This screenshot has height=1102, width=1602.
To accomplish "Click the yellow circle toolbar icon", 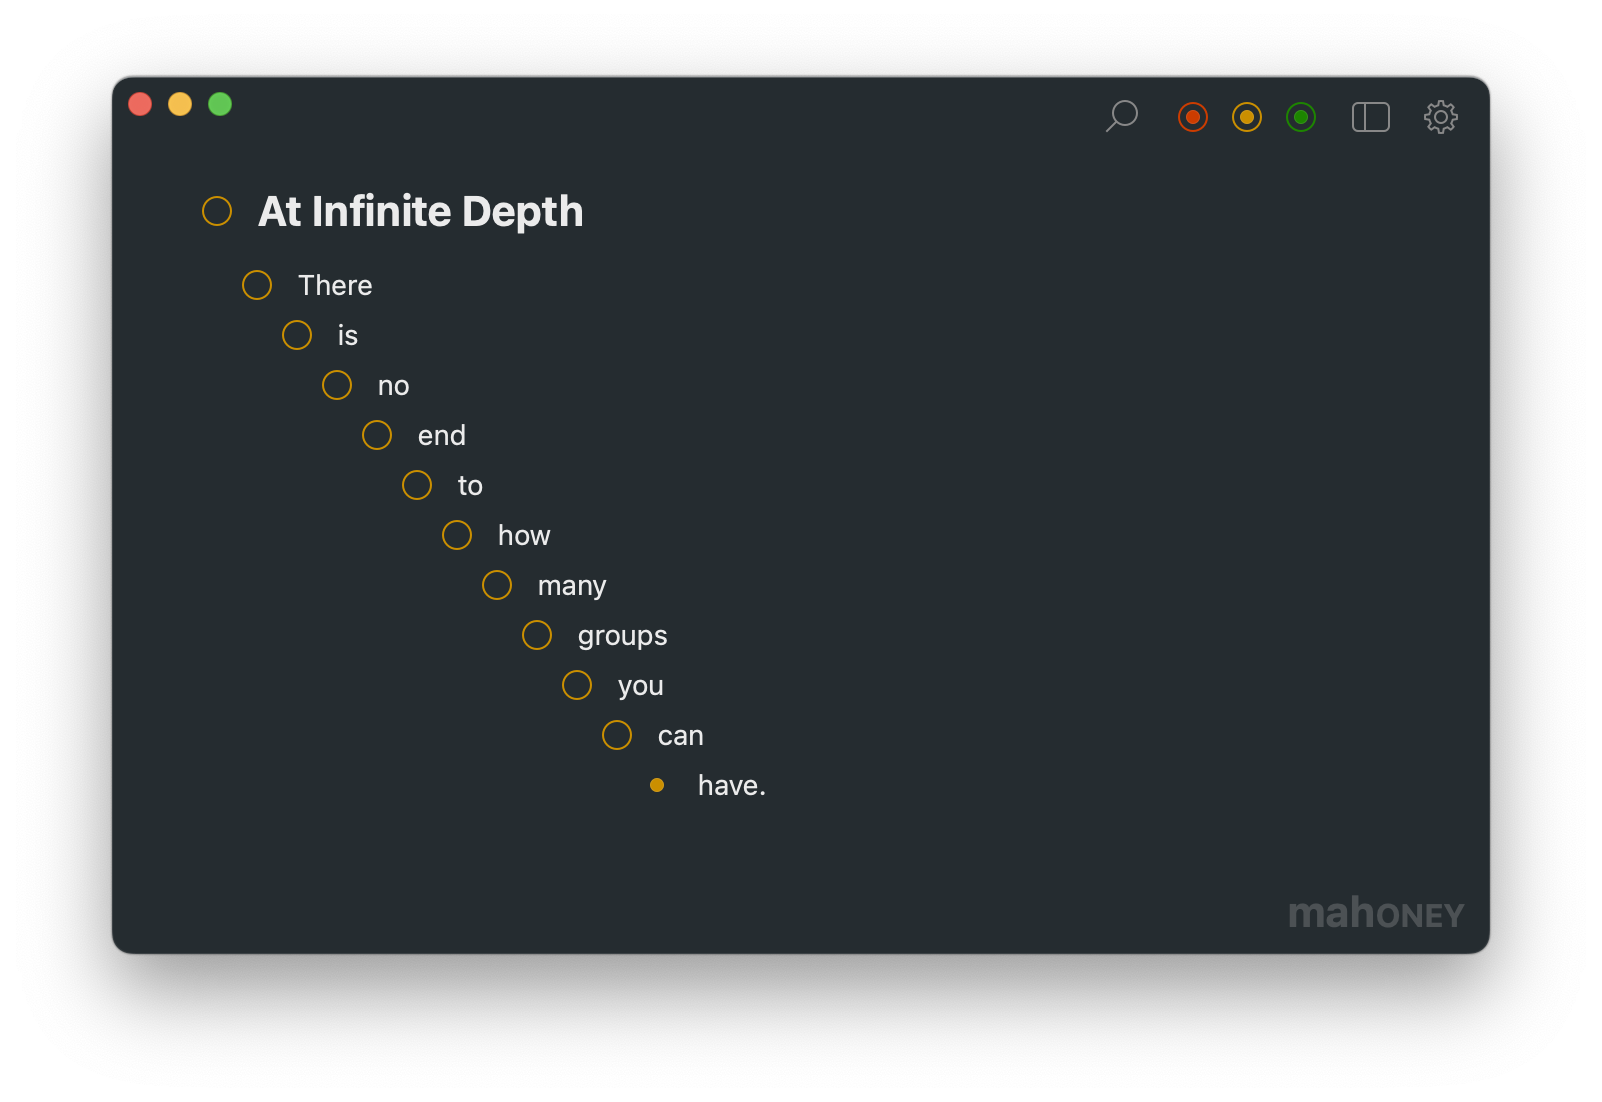I will click(1247, 117).
